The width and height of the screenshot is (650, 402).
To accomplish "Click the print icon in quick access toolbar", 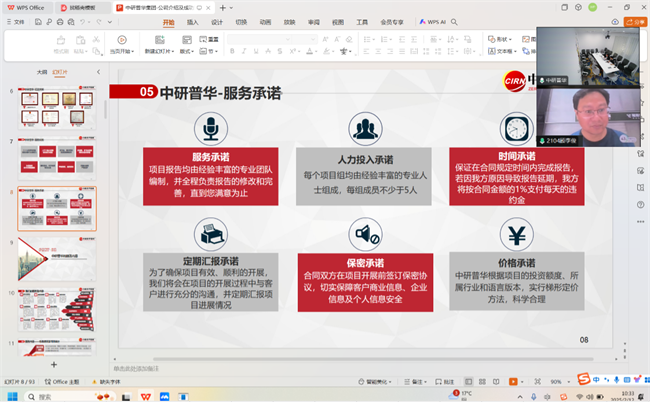I will tap(60, 22).
